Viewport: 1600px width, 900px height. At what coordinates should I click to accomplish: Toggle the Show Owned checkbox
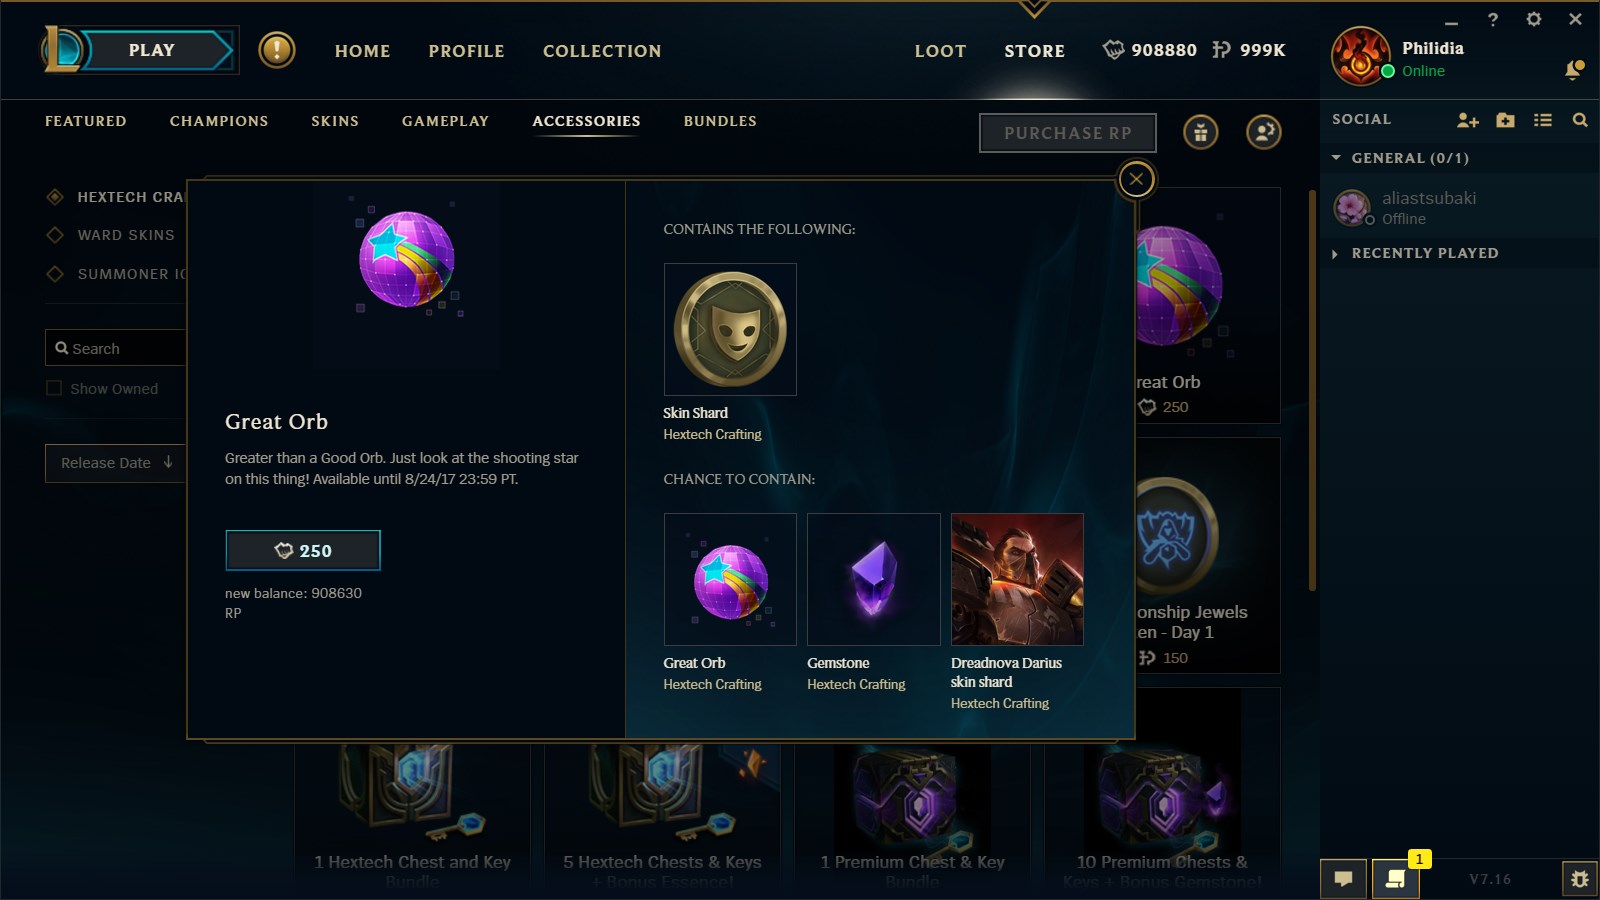click(54, 388)
